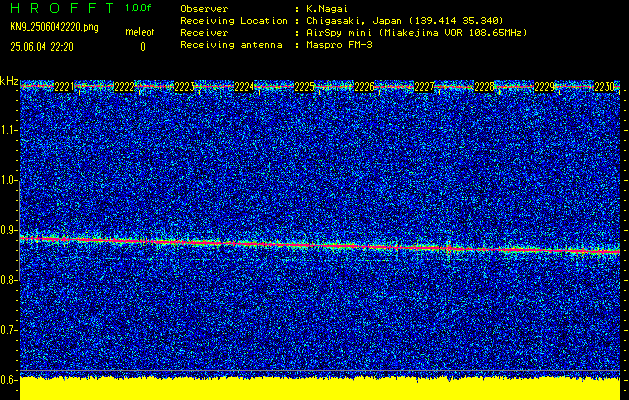
Task: Click the Receiver label
Action: coord(204,32)
